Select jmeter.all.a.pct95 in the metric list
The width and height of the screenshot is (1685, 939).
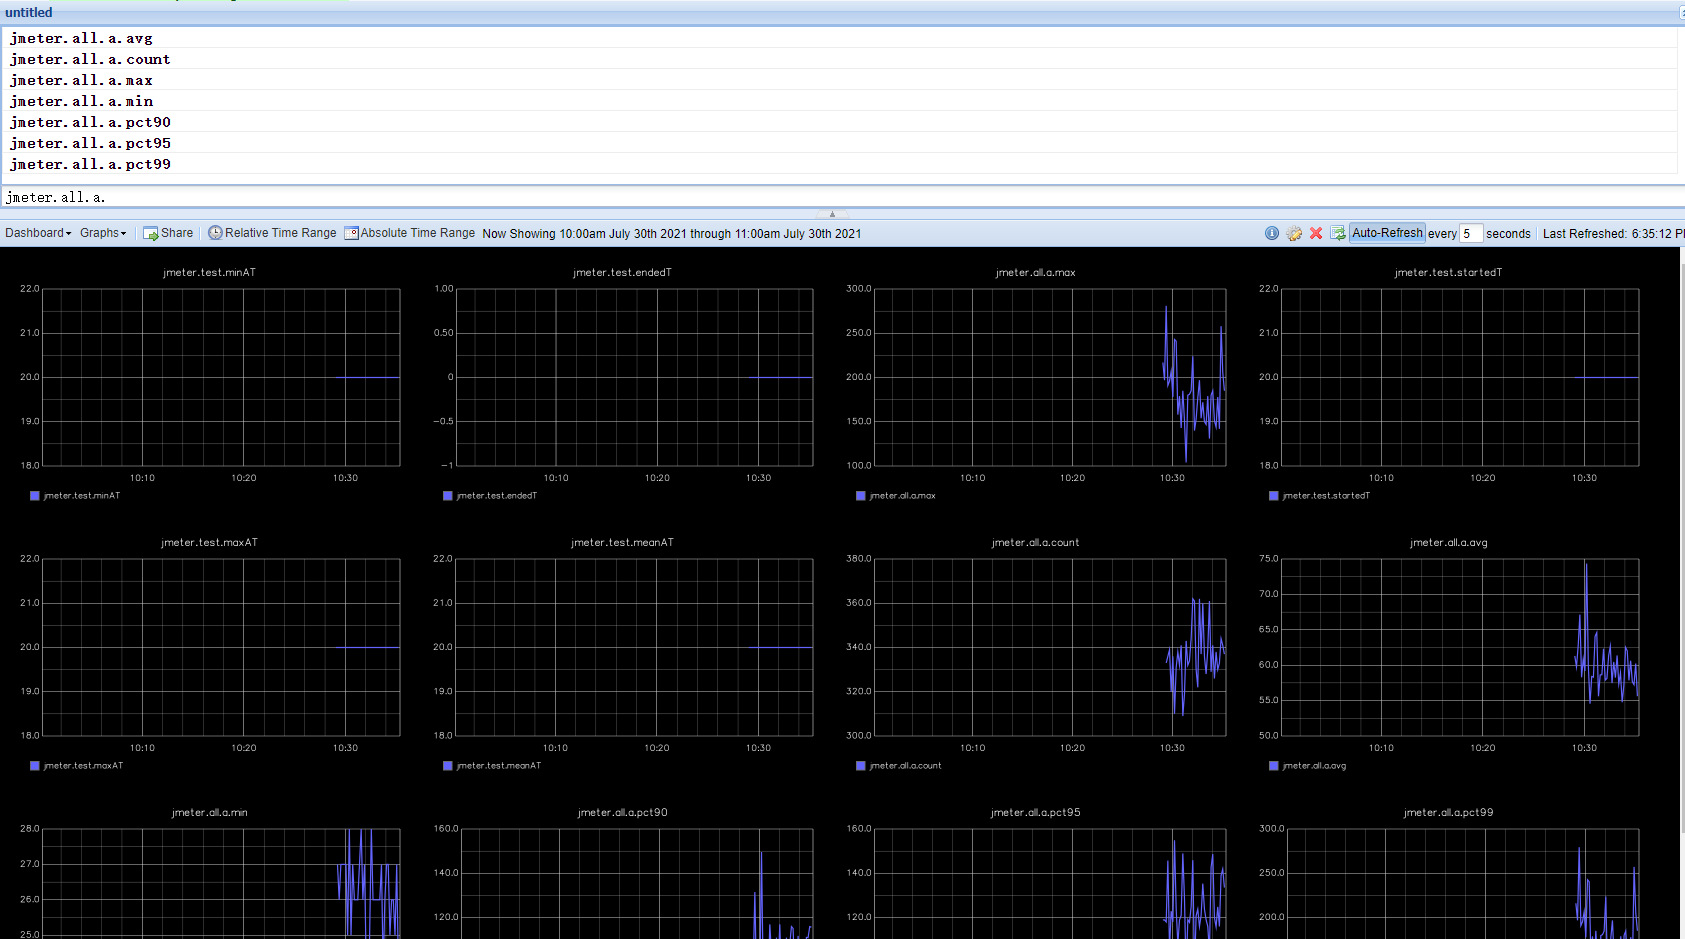point(90,143)
